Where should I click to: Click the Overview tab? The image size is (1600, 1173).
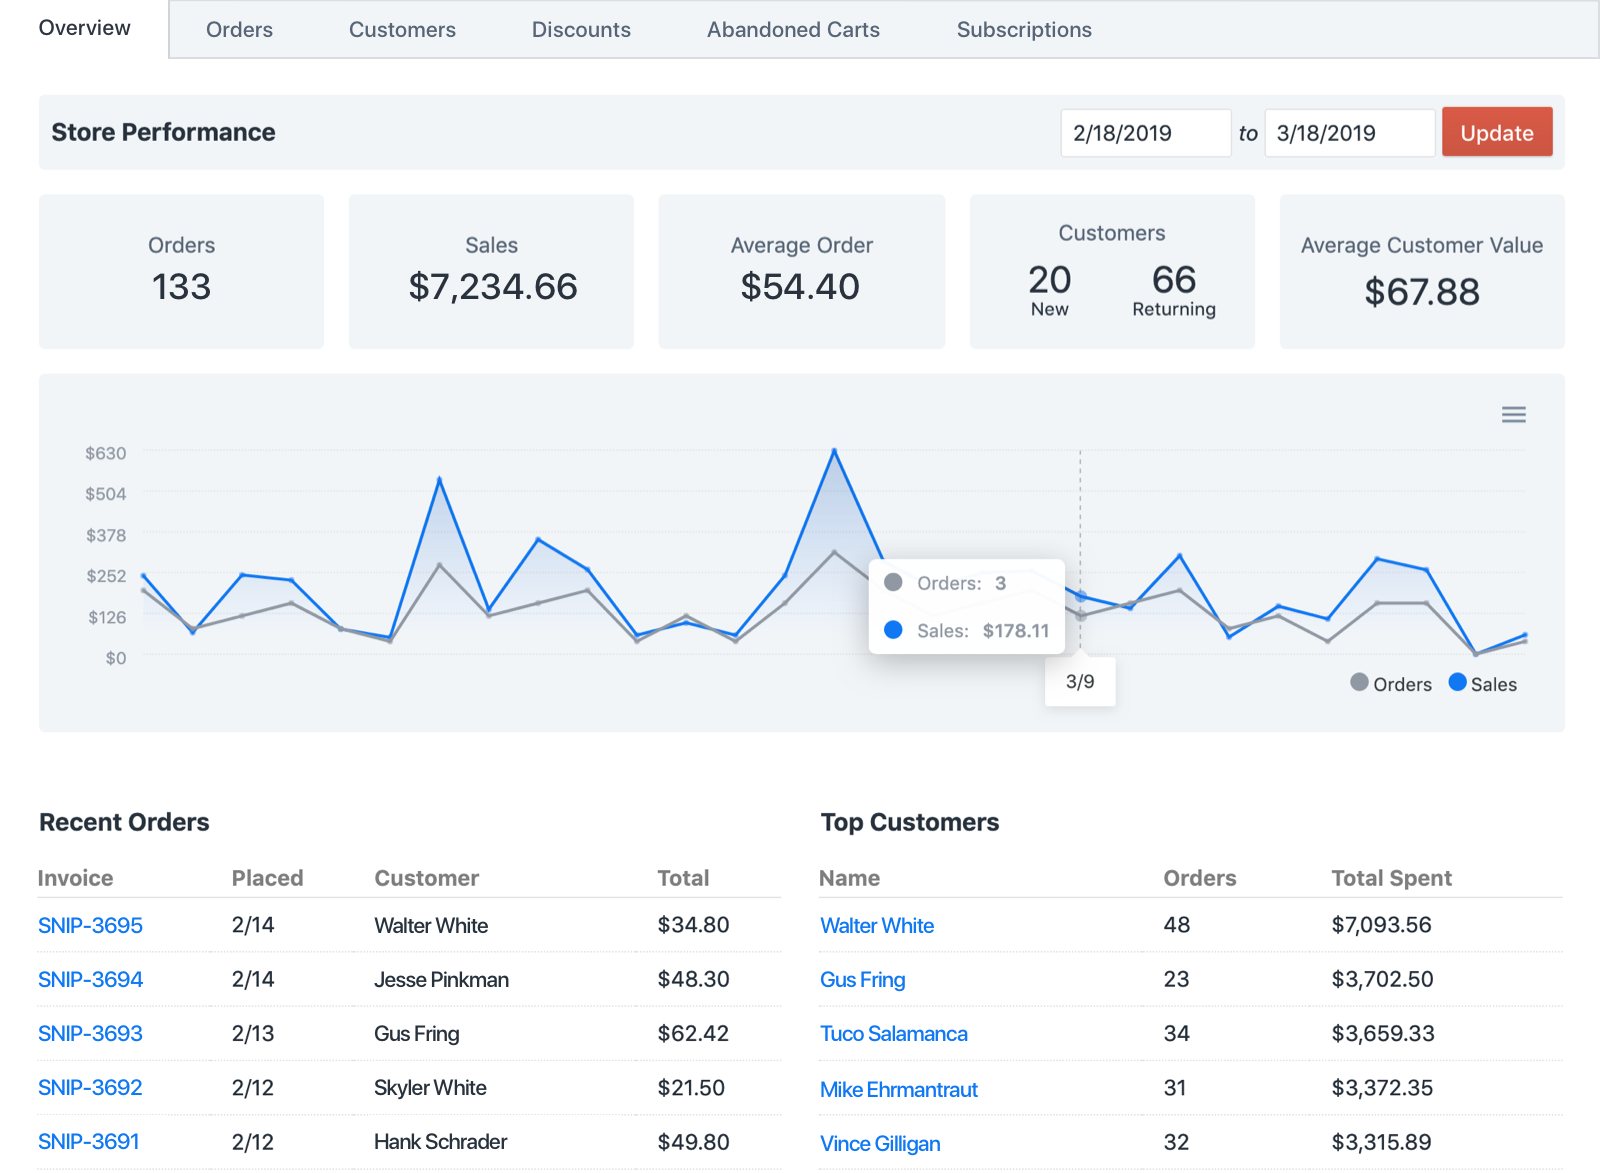tap(85, 28)
